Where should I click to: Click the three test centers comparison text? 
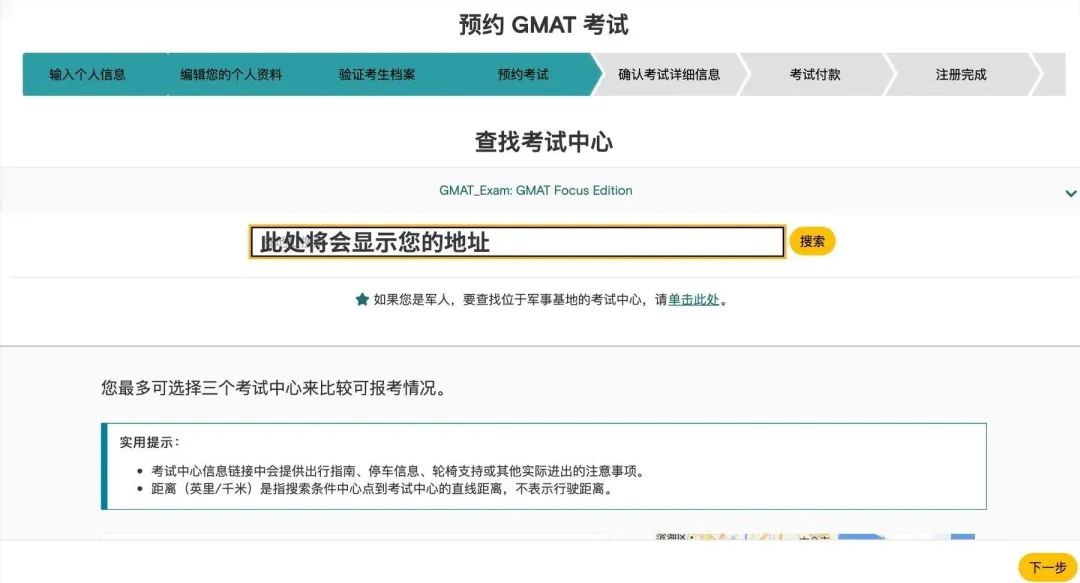[x=274, y=388]
